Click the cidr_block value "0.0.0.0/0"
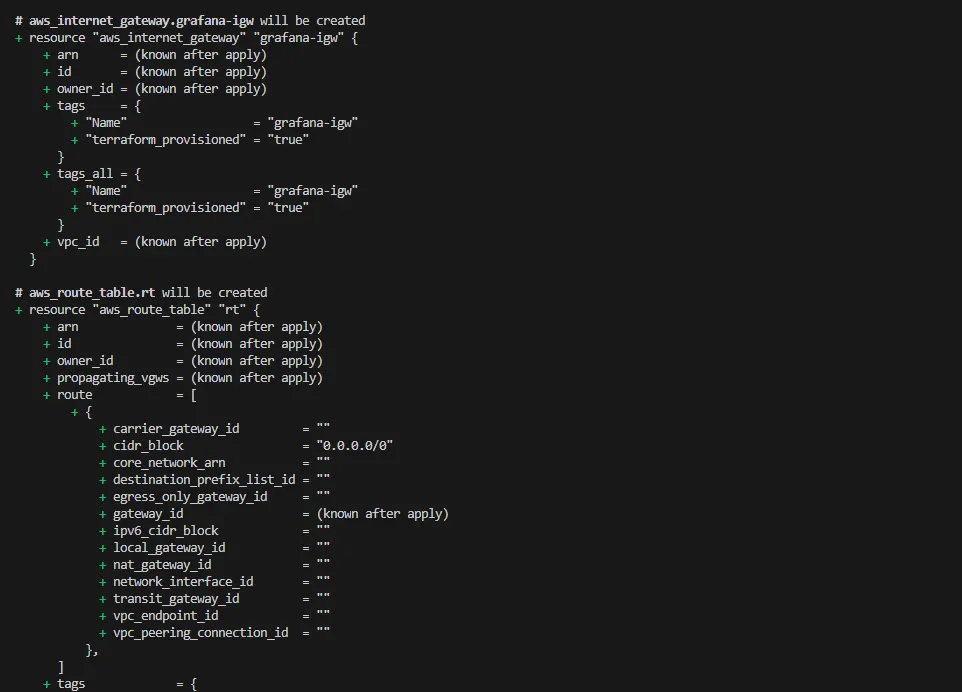 (x=354, y=445)
